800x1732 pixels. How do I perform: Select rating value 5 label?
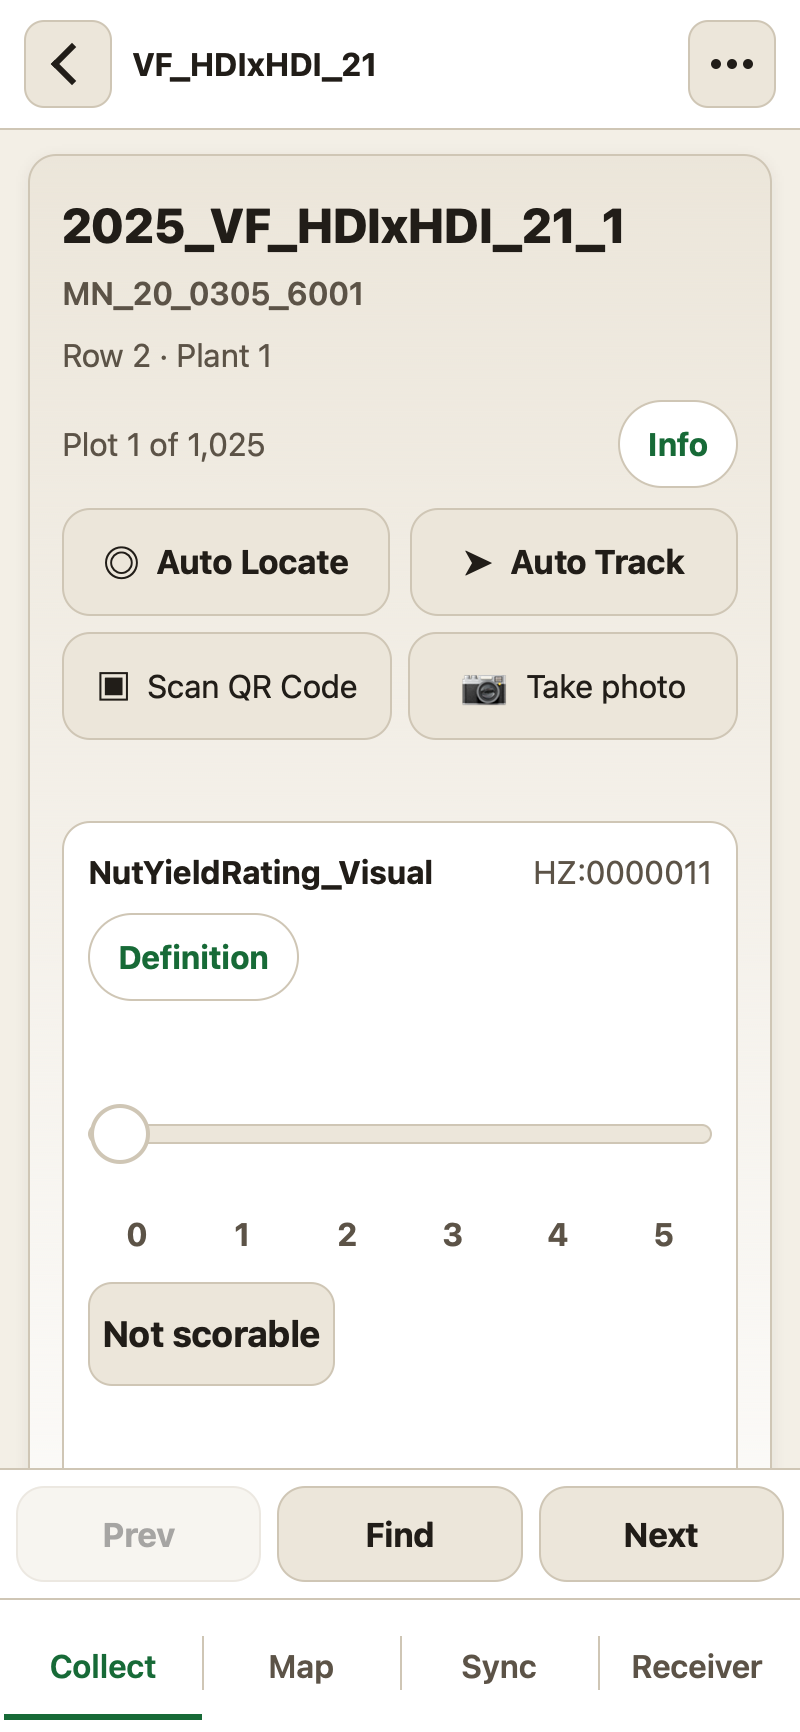pos(663,1235)
